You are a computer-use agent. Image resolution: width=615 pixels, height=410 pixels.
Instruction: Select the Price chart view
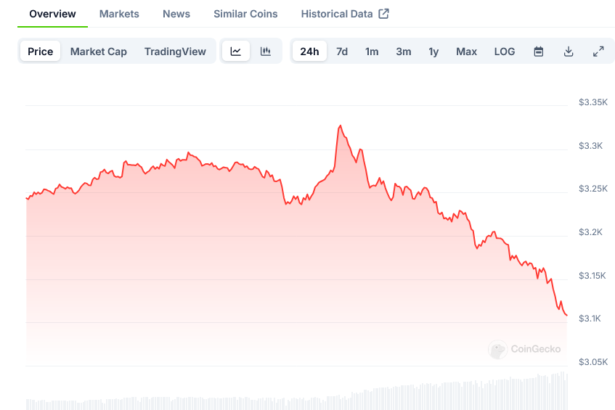[x=41, y=51]
